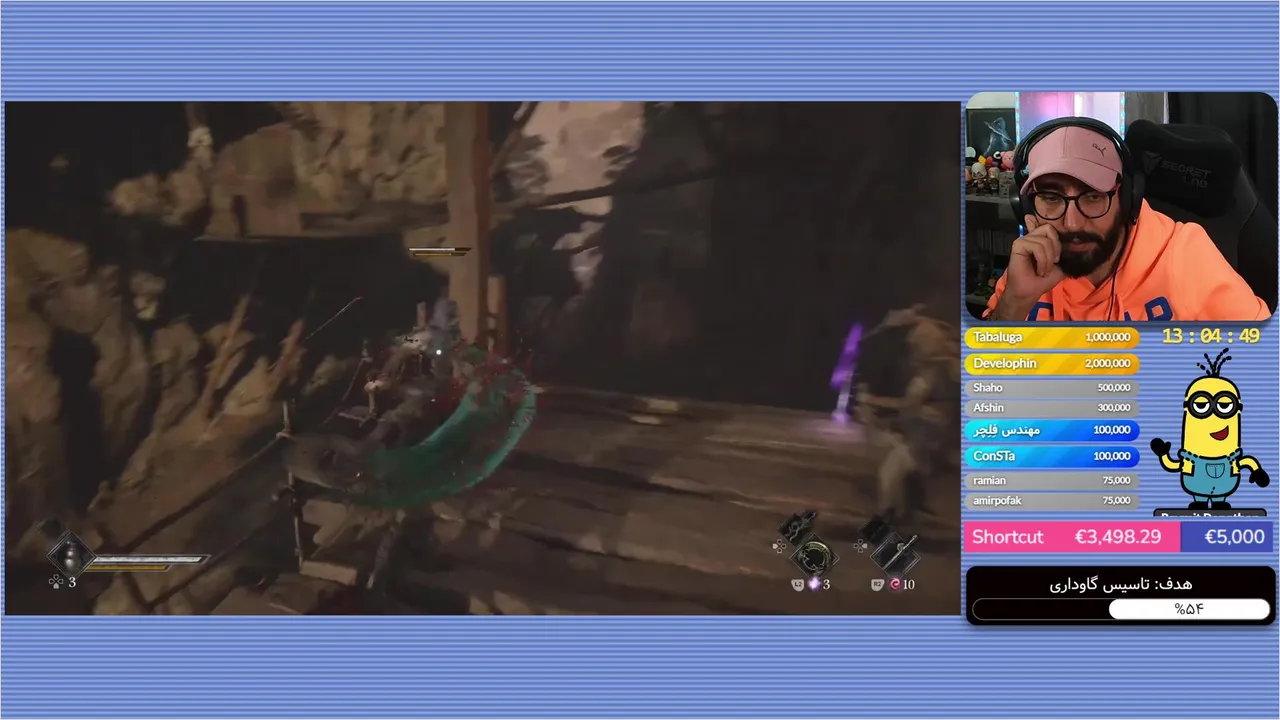Select the ramian donor row
1280x720 pixels.
tap(1051, 480)
